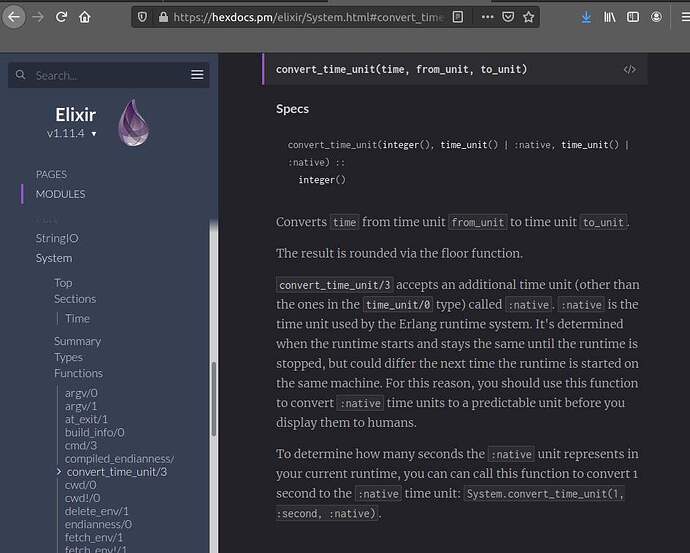Bookmark this page with star

click(x=529, y=17)
